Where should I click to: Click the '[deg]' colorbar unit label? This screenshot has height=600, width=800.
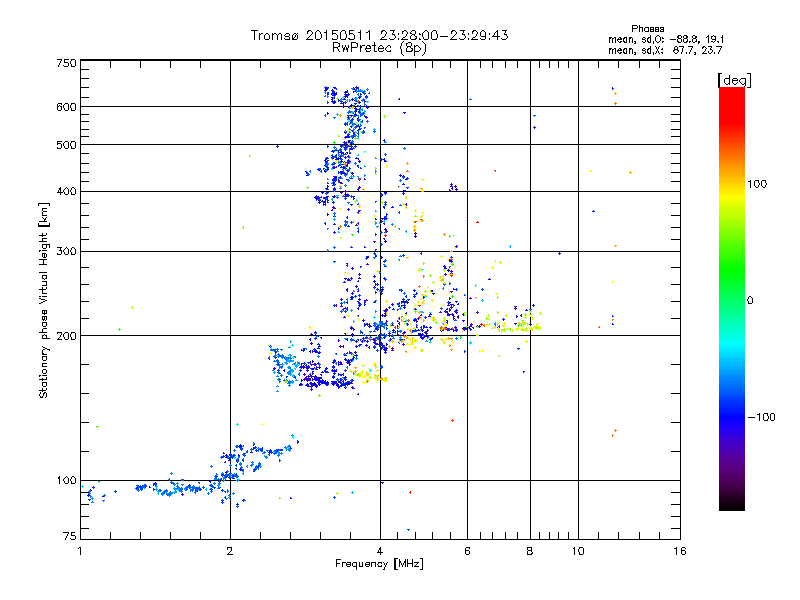(x=734, y=80)
